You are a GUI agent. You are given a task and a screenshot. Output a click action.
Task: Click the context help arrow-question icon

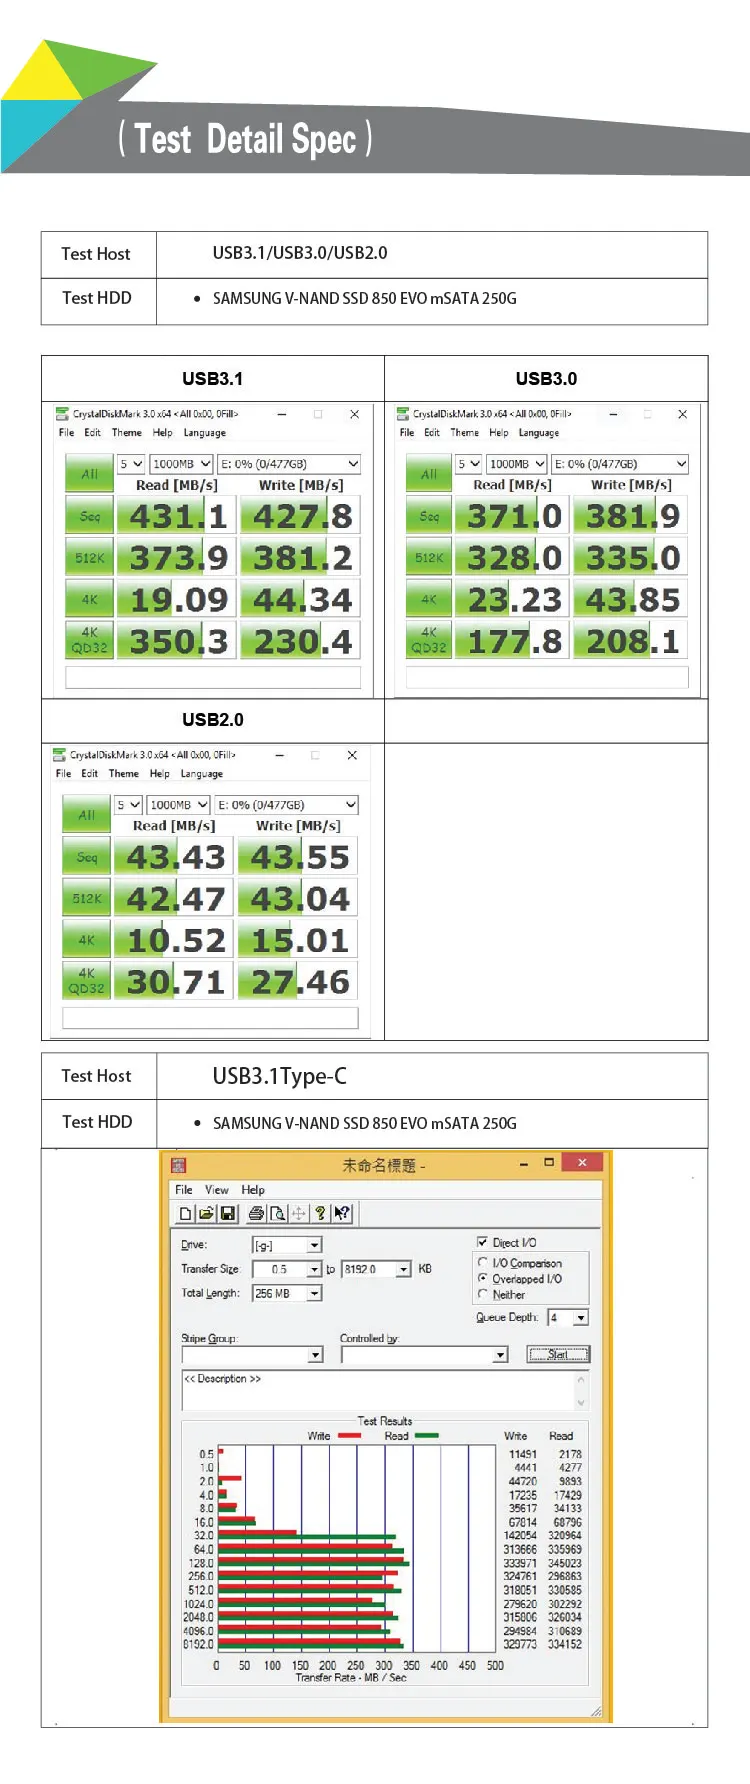pos(342,1213)
